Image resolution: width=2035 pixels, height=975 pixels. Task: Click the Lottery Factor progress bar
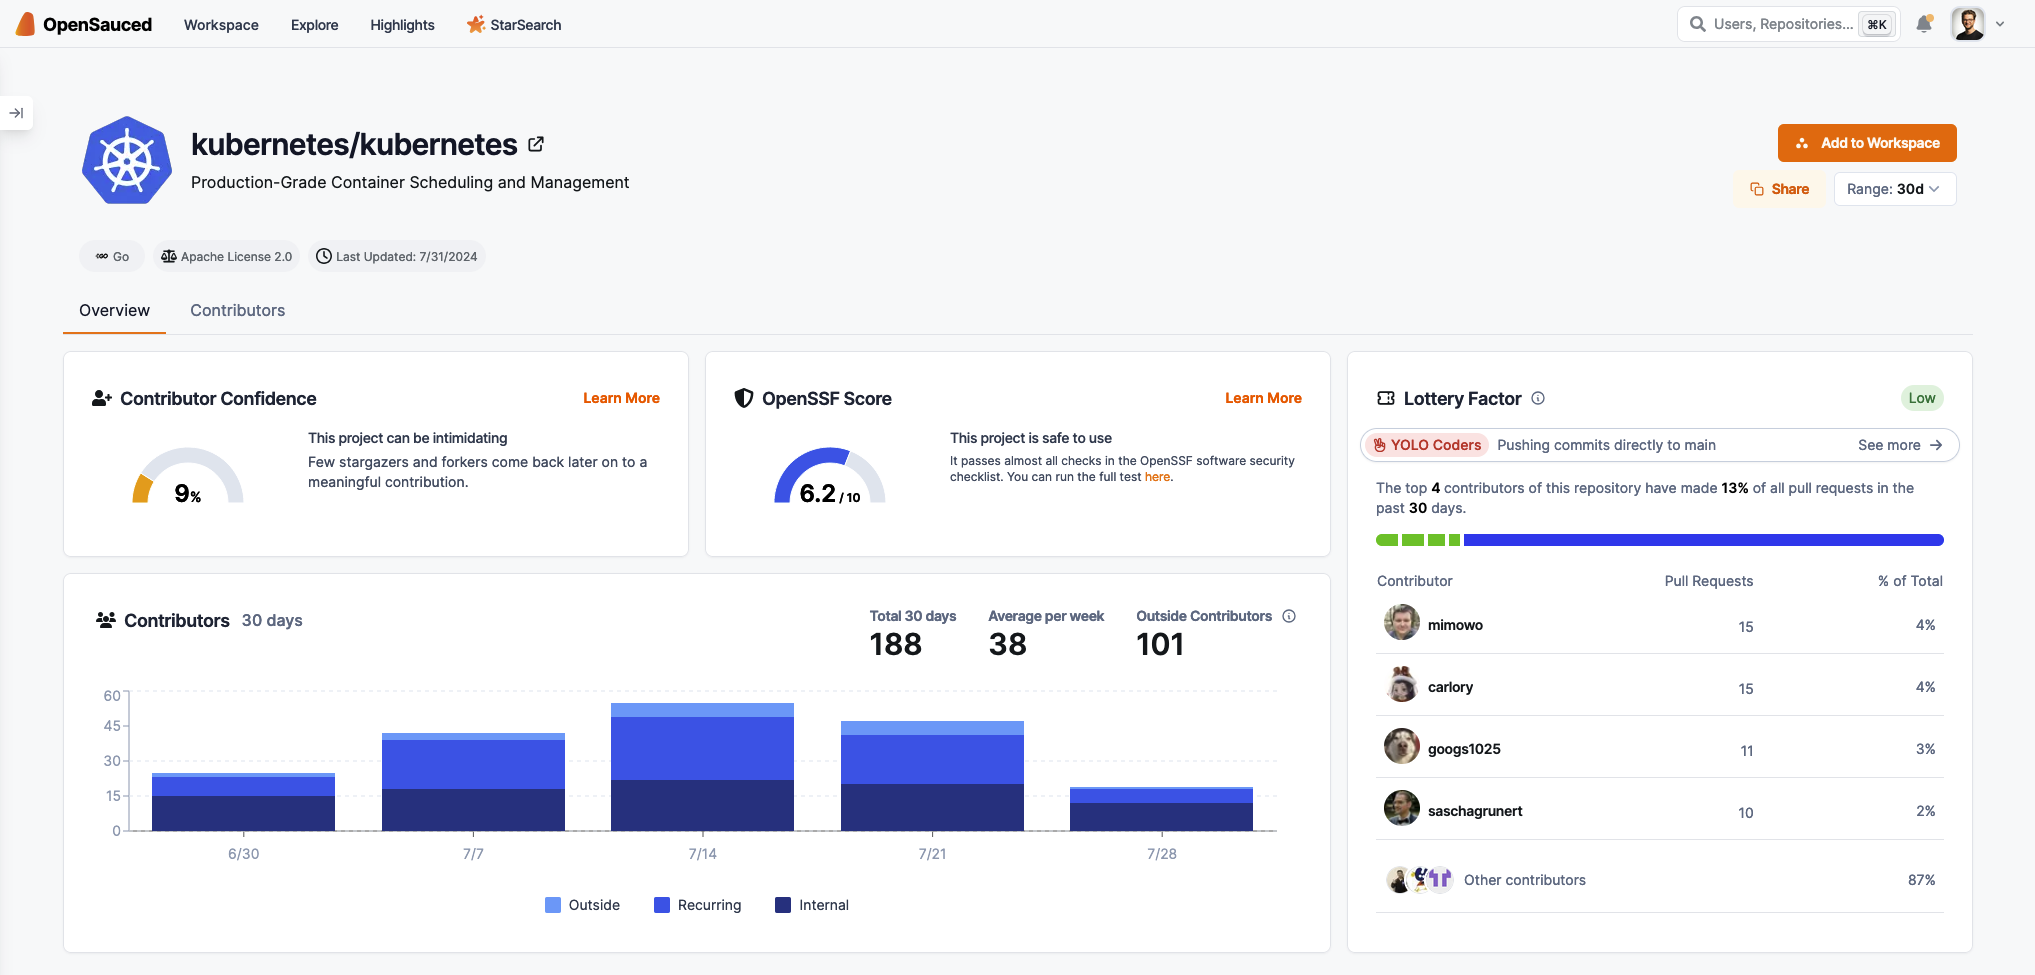(1658, 539)
